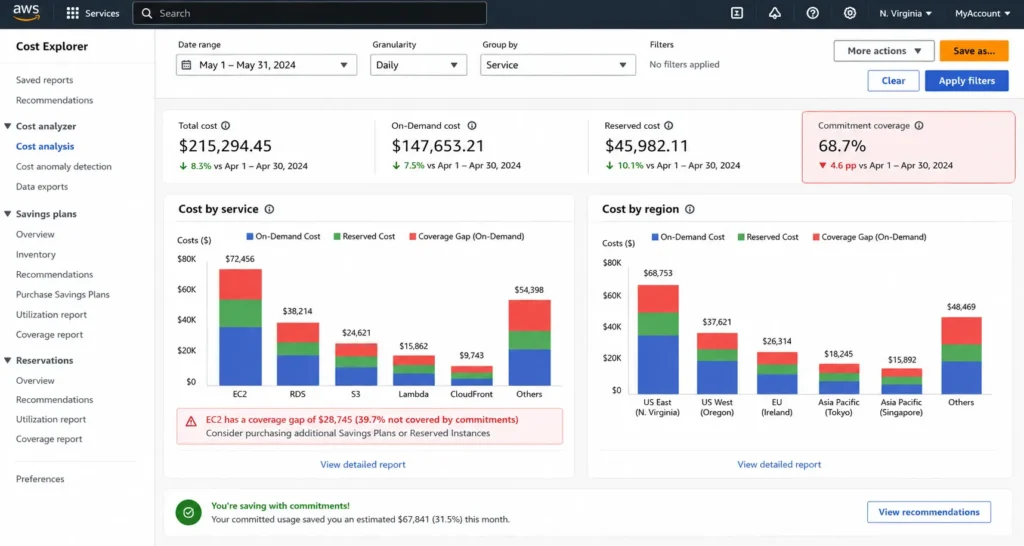
Task: Open Reservations Coverage report
Action: [49, 439]
